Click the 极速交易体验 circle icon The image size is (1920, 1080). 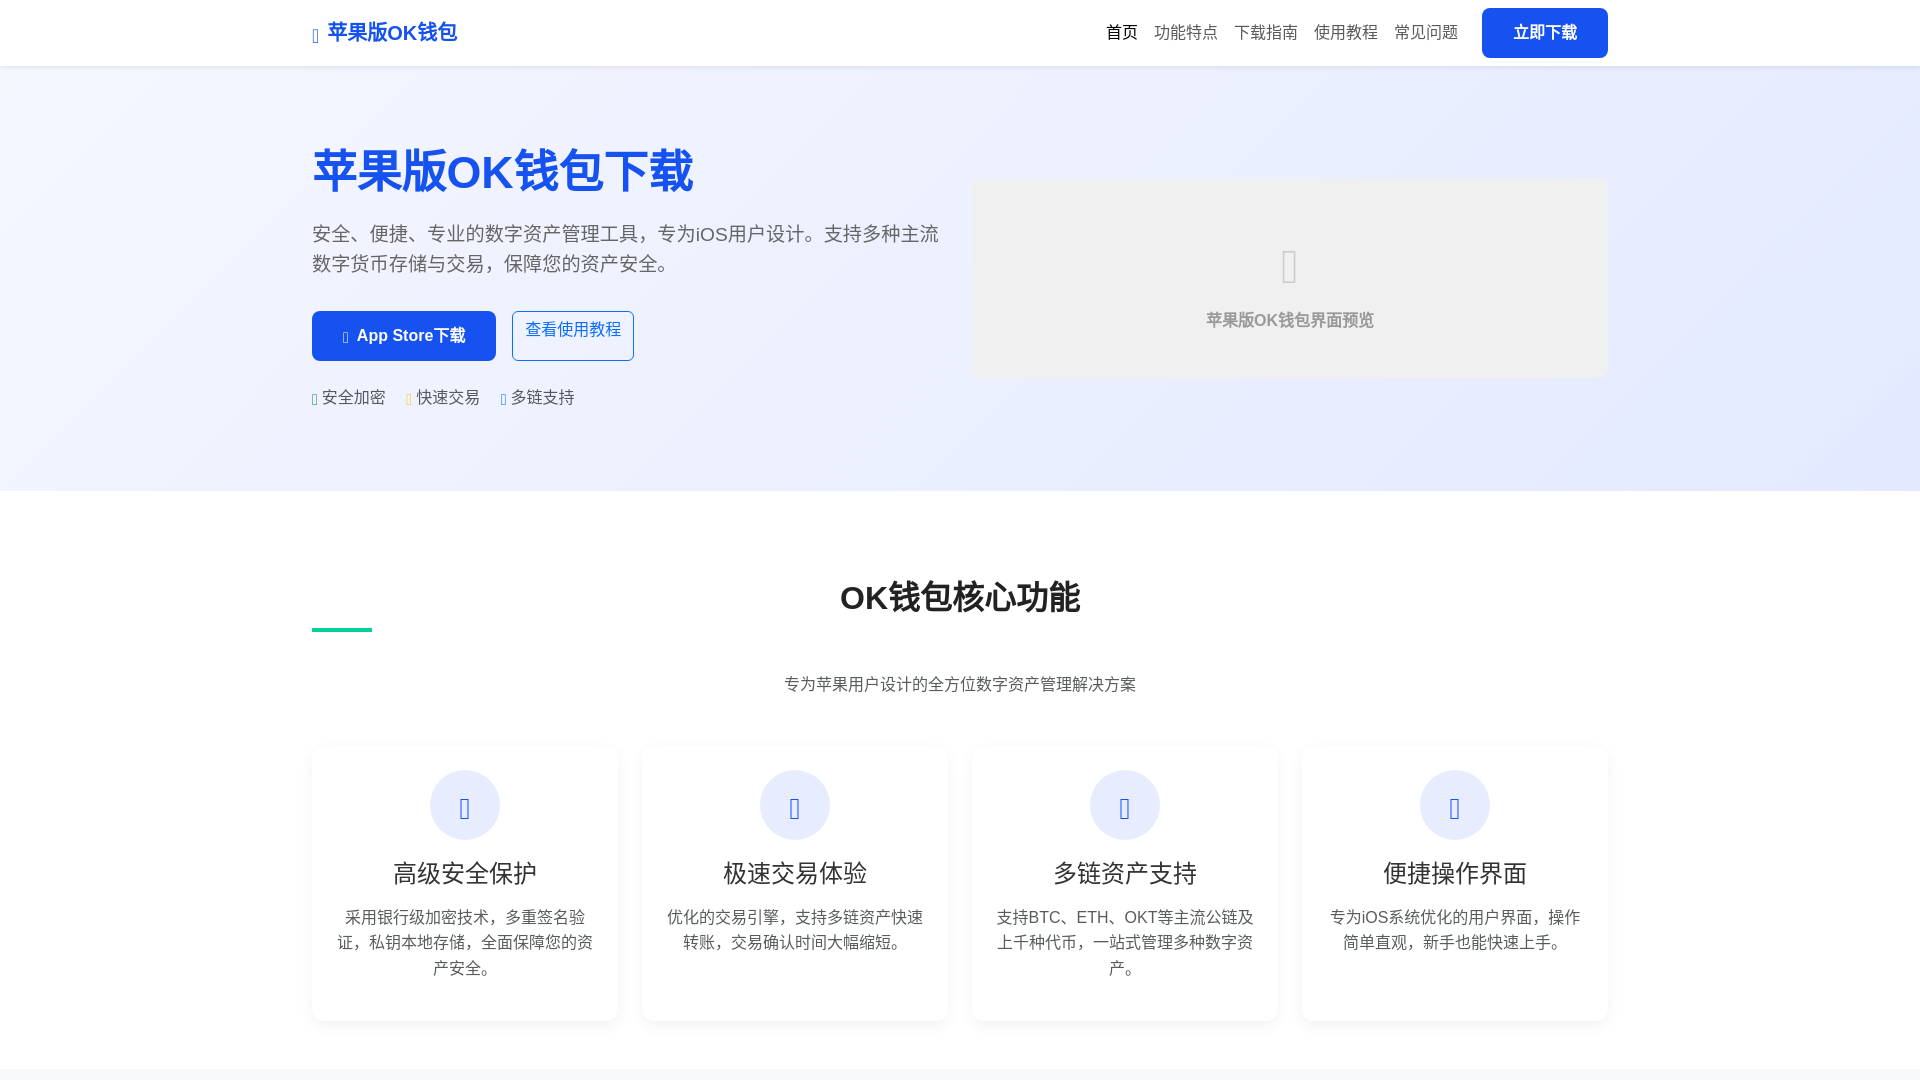coord(795,805)
